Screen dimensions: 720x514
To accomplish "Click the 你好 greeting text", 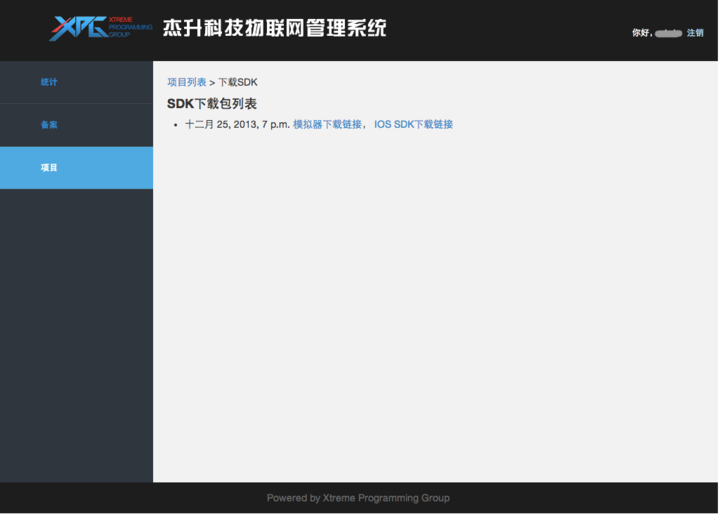I will 641,33.
